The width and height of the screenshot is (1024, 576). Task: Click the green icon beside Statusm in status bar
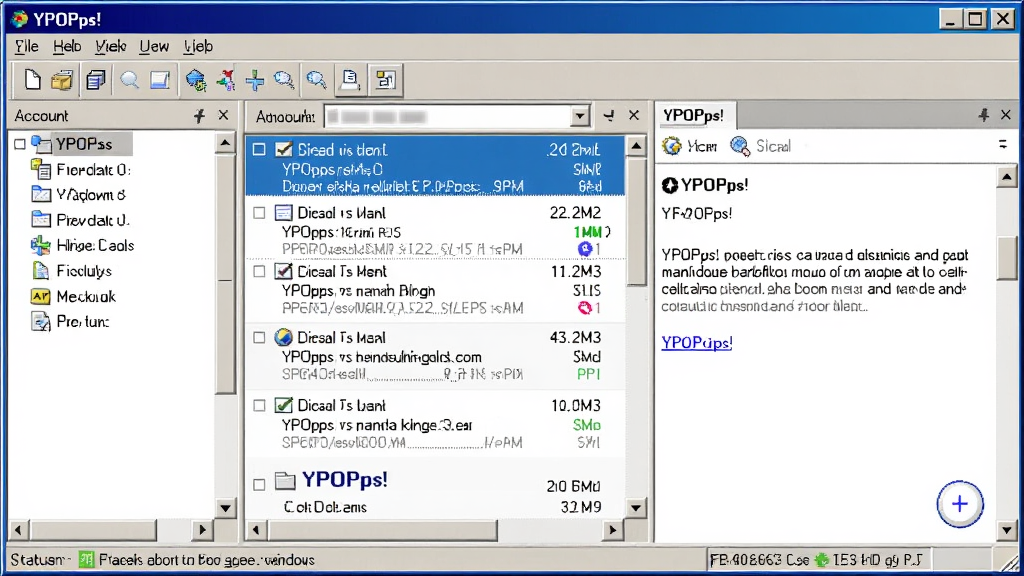click(x=86, y=560)
